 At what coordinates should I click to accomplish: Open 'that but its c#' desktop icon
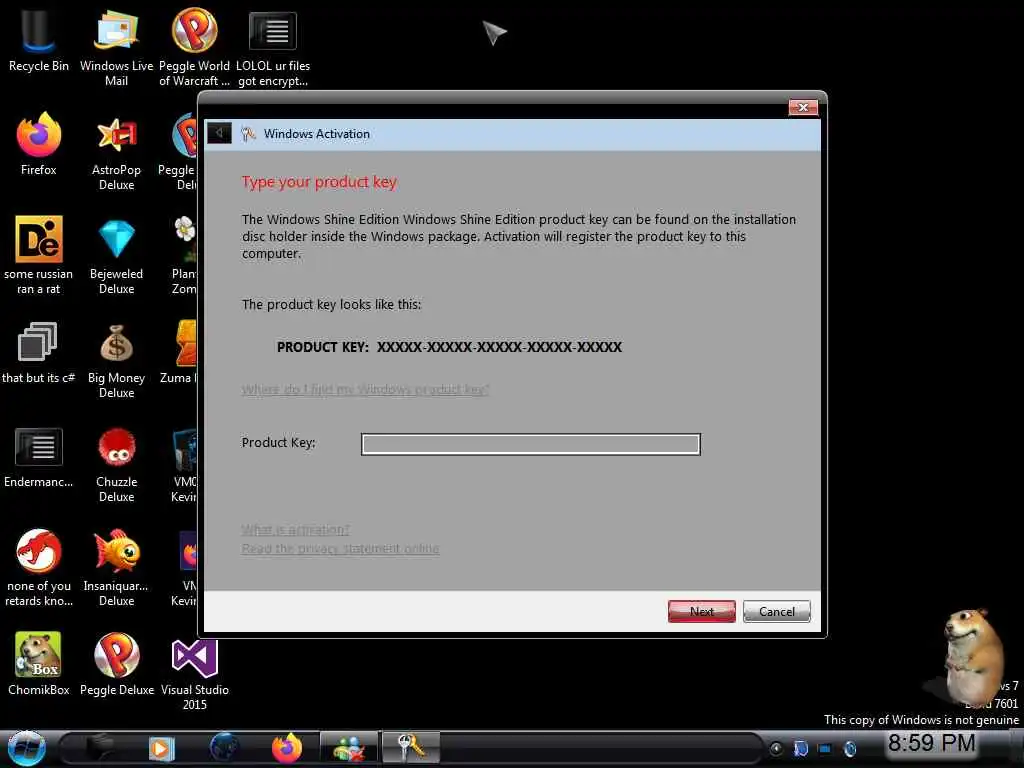tap(39, 353)
